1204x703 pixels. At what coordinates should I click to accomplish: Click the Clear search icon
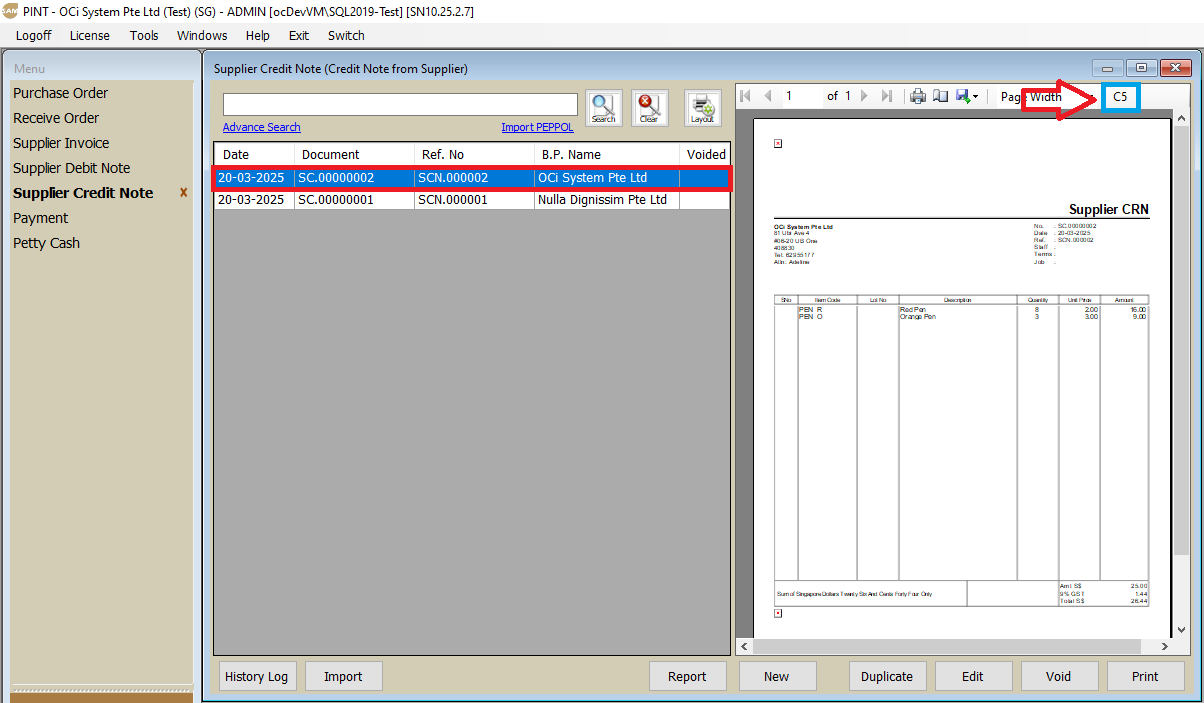coord(649,107)
